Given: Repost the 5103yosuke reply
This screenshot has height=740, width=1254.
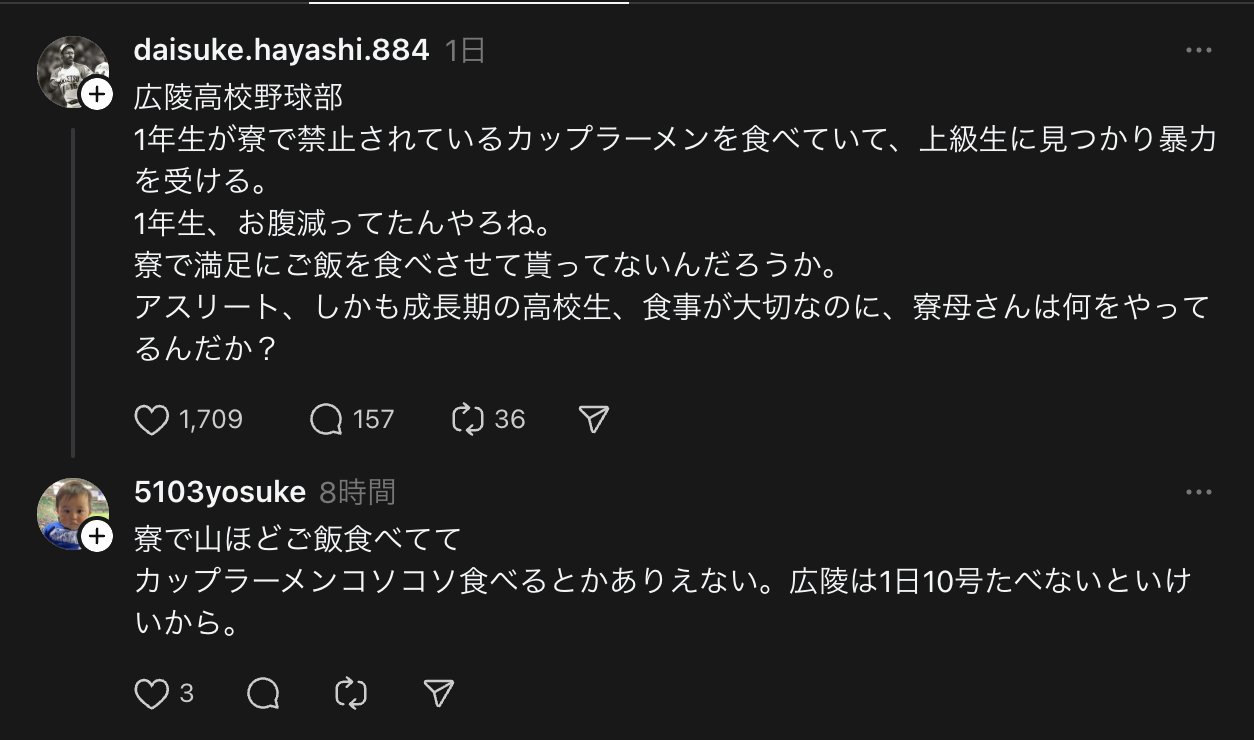Looking at the screenshot, I should tap(351, 693).
